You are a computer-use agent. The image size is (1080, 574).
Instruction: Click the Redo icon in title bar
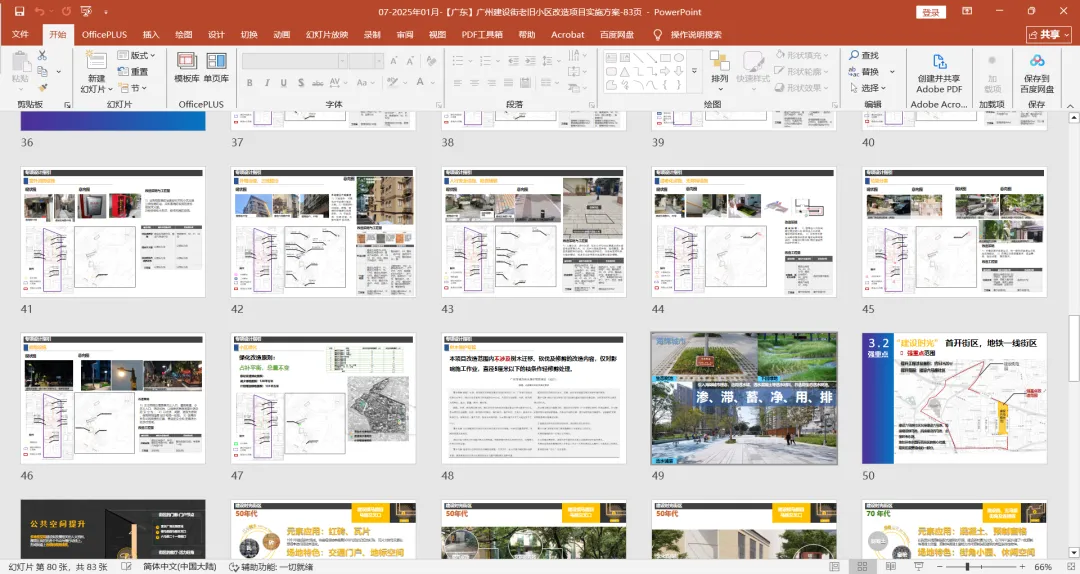pyautogui.click(x=66, y=12)
